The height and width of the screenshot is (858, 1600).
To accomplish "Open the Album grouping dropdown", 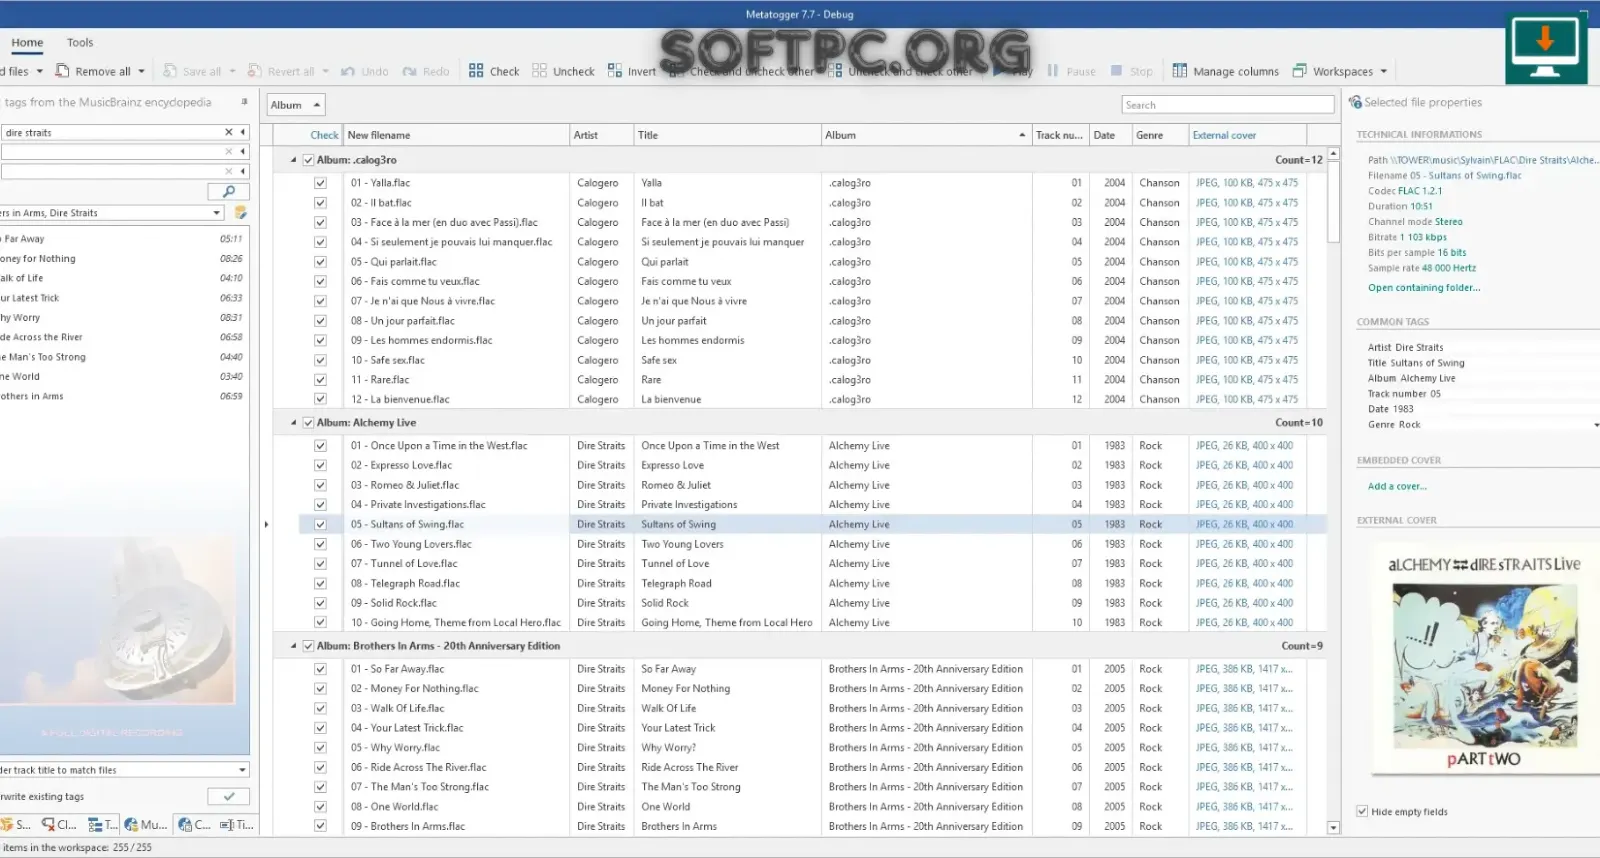I will click(296, 105).
